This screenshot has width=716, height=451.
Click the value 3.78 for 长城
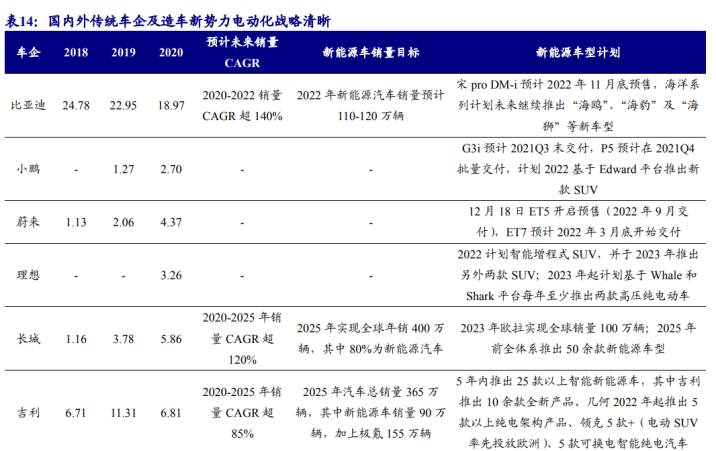click(123, 339)
